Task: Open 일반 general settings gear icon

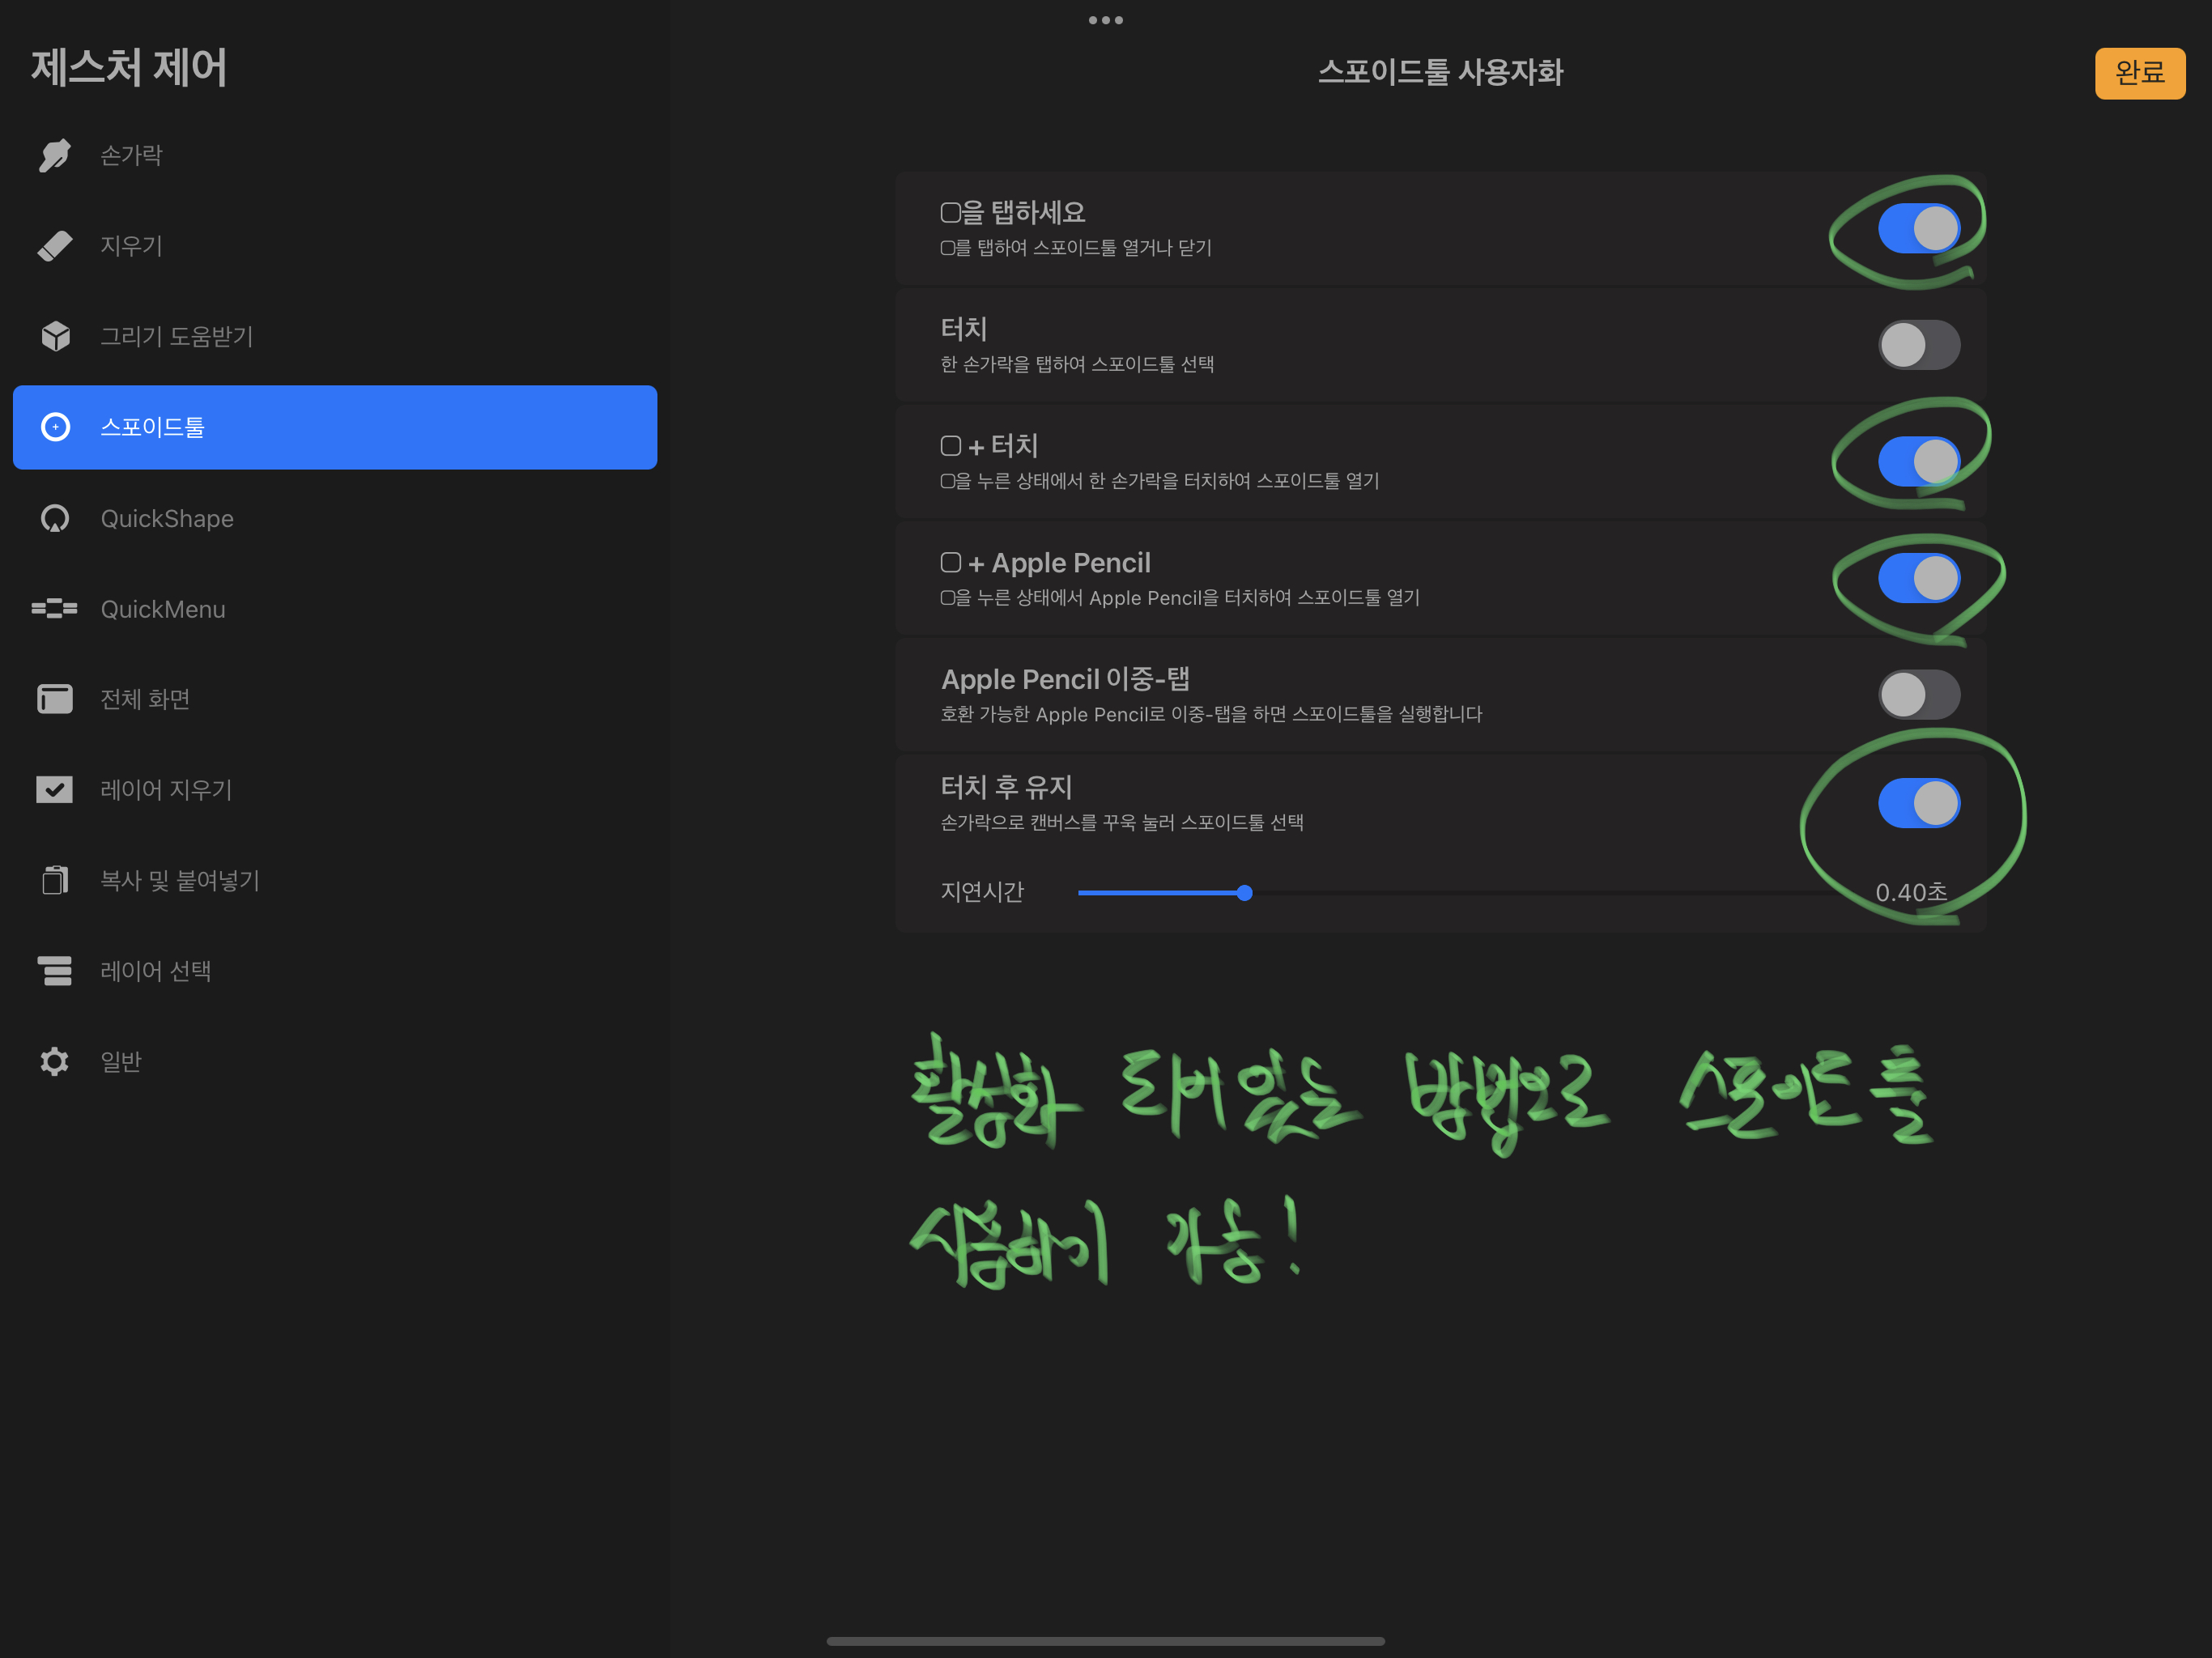Action: (x=55, y=1062)
